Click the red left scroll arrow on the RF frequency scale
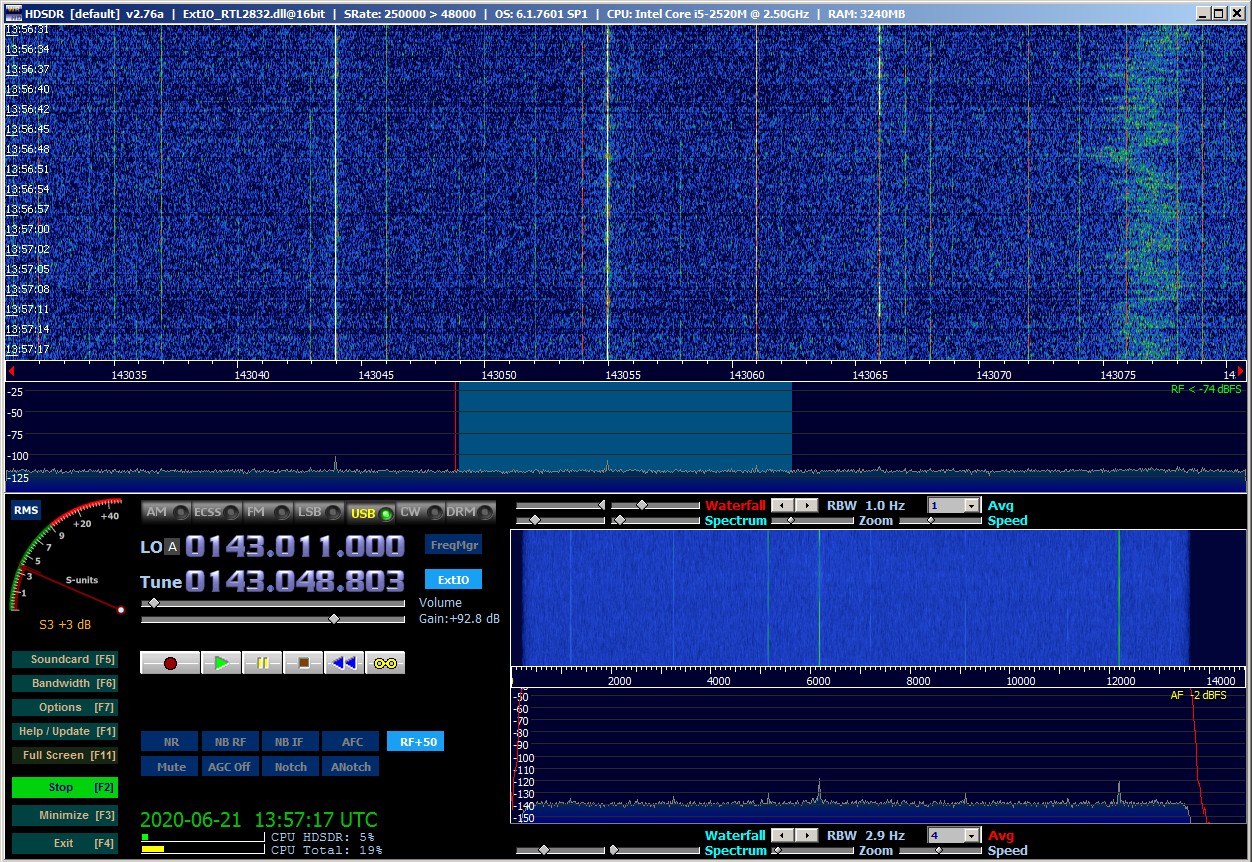This screenshot has height=862, width=1252. (x=11, y=370)
